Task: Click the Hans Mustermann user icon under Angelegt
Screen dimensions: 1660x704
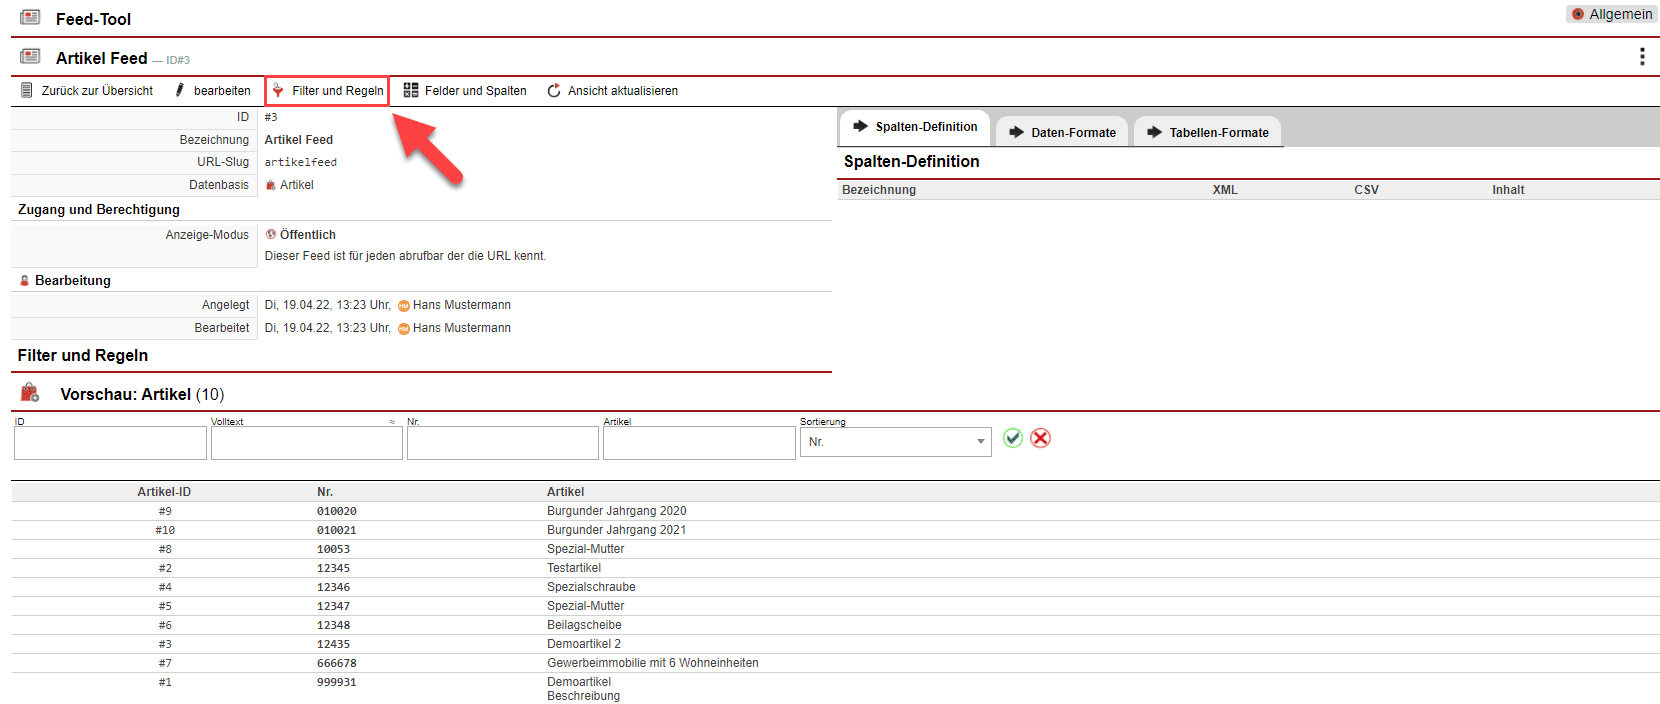Action: click(404, 306)
